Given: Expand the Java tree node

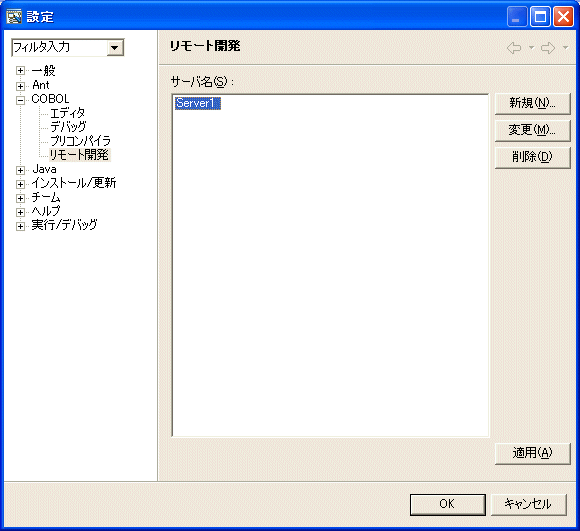Looking at the screenshot, I should pyautogui.click(x=20, y=170).
